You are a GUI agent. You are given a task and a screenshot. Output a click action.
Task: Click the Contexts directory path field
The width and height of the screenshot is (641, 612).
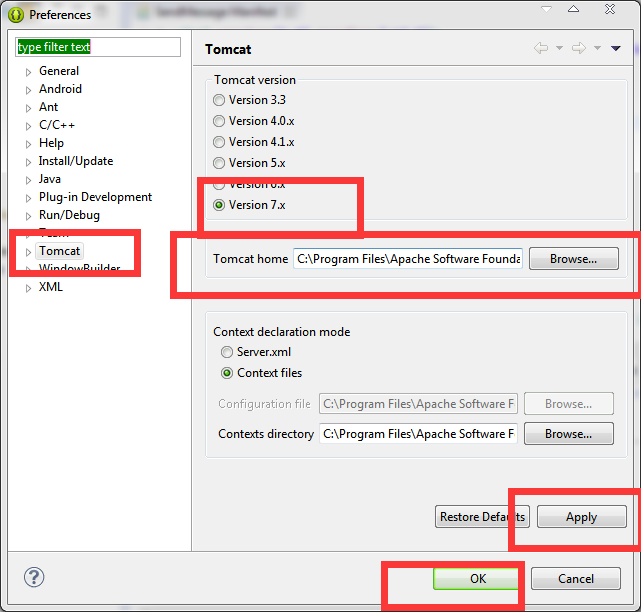point(418,433)
